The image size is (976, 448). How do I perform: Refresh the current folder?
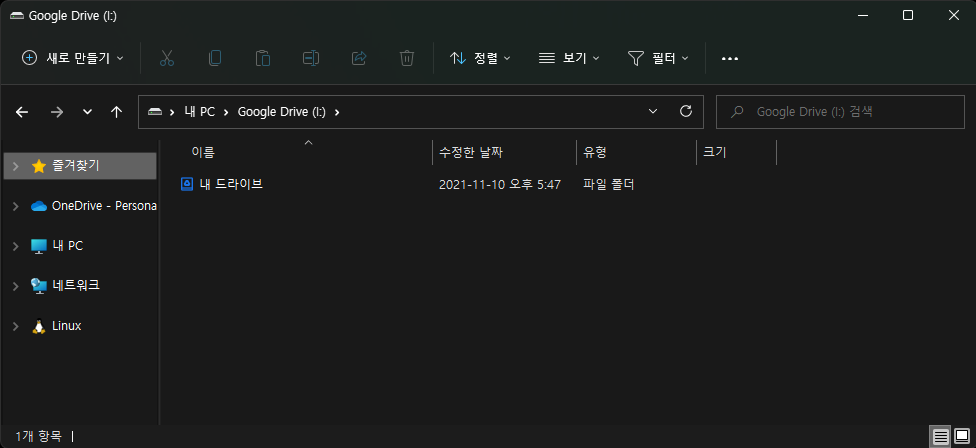[686, 111]
